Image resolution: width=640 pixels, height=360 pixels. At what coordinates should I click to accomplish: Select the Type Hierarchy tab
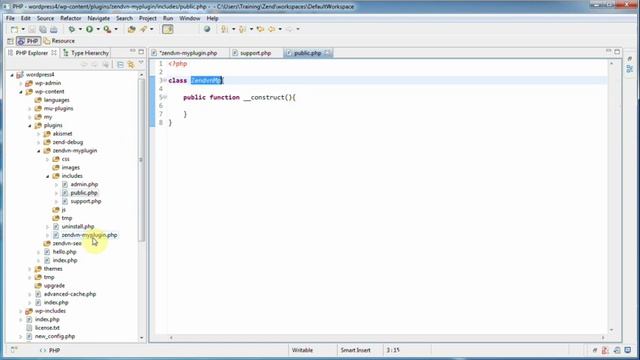tap(86, 53)
